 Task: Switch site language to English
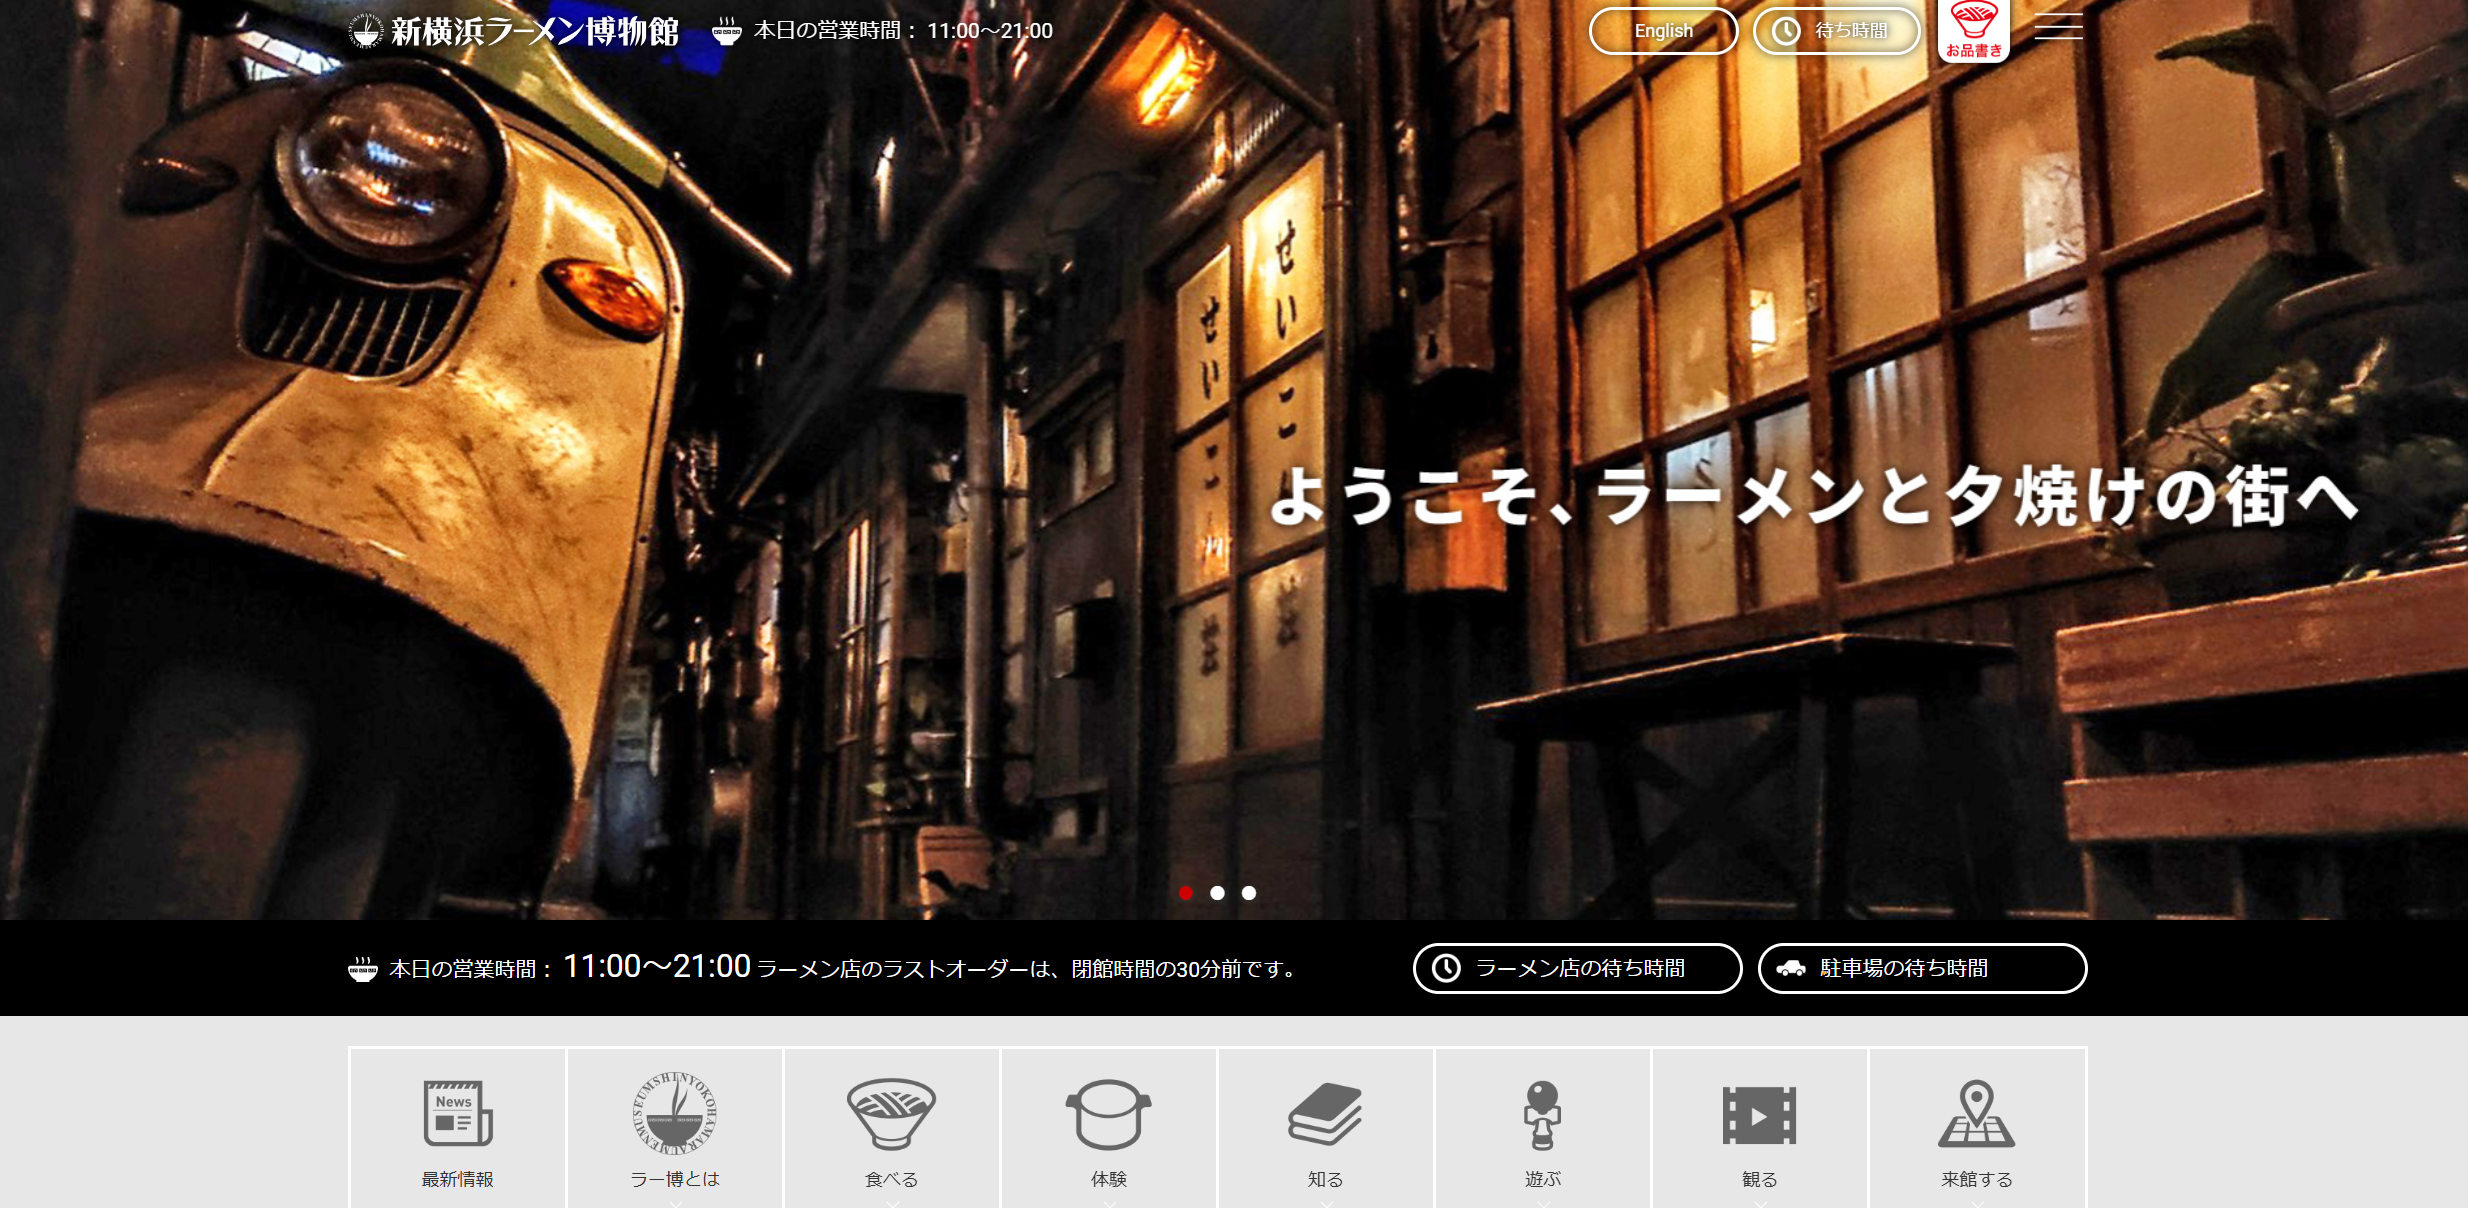(1663, 31)
